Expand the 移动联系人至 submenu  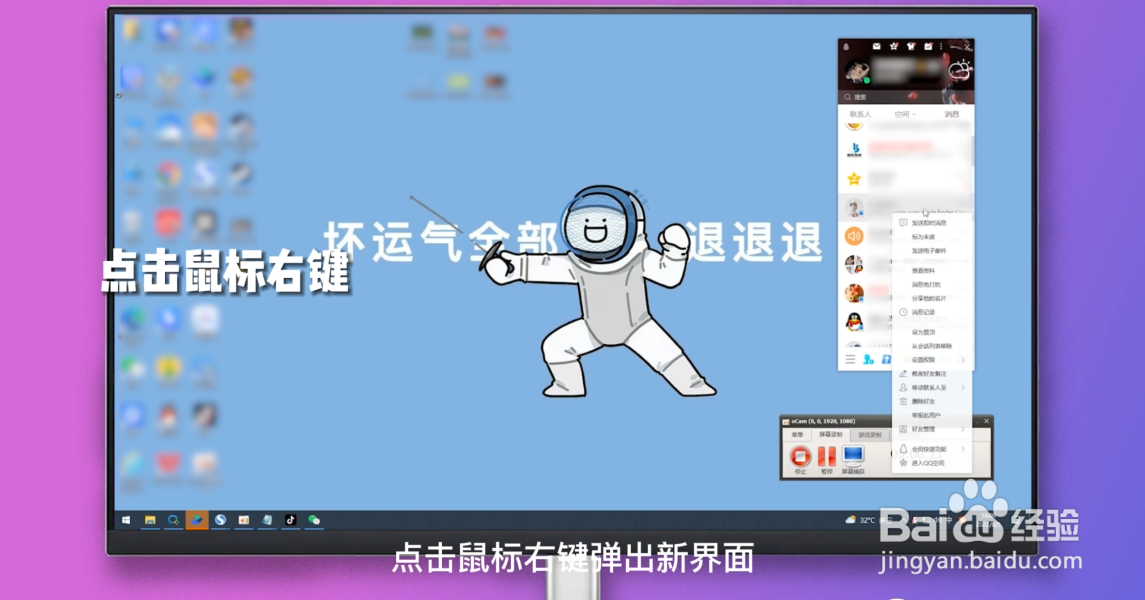tap(933, 388)
